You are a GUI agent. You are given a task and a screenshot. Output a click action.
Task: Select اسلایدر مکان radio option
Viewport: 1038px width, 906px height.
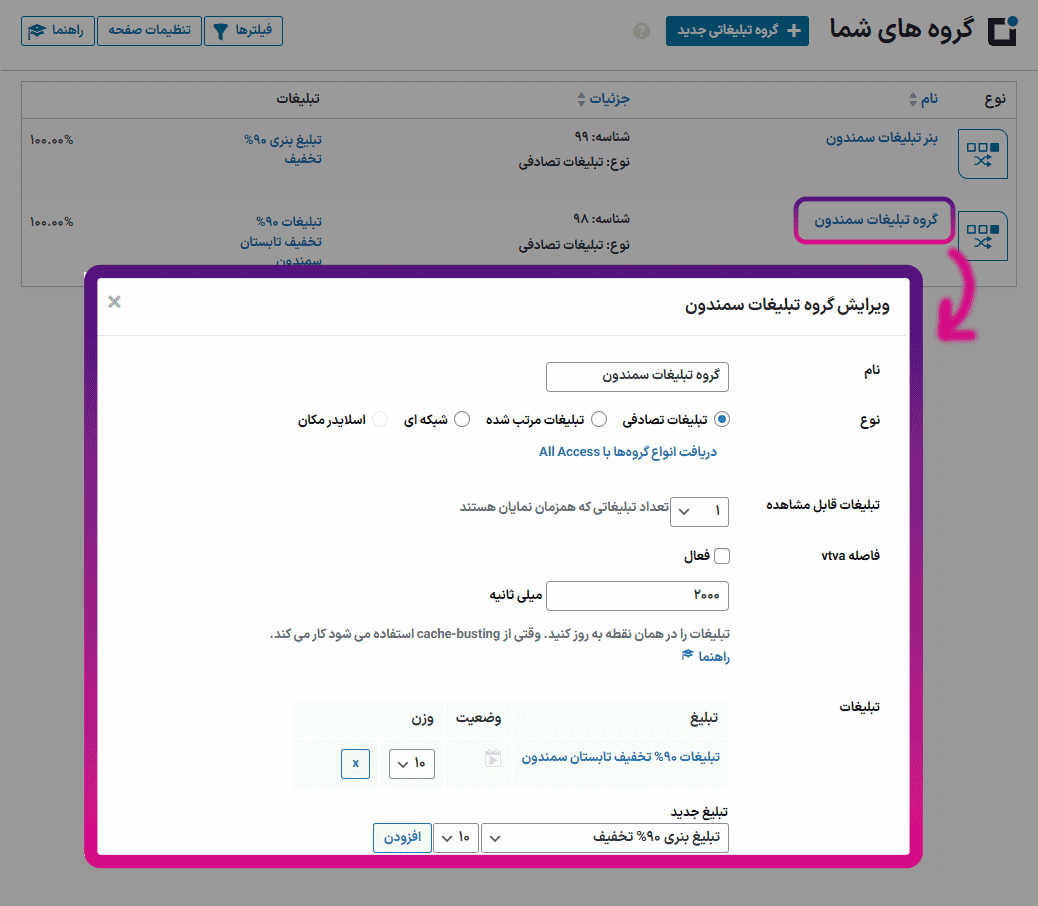click(x=380, y=420)
